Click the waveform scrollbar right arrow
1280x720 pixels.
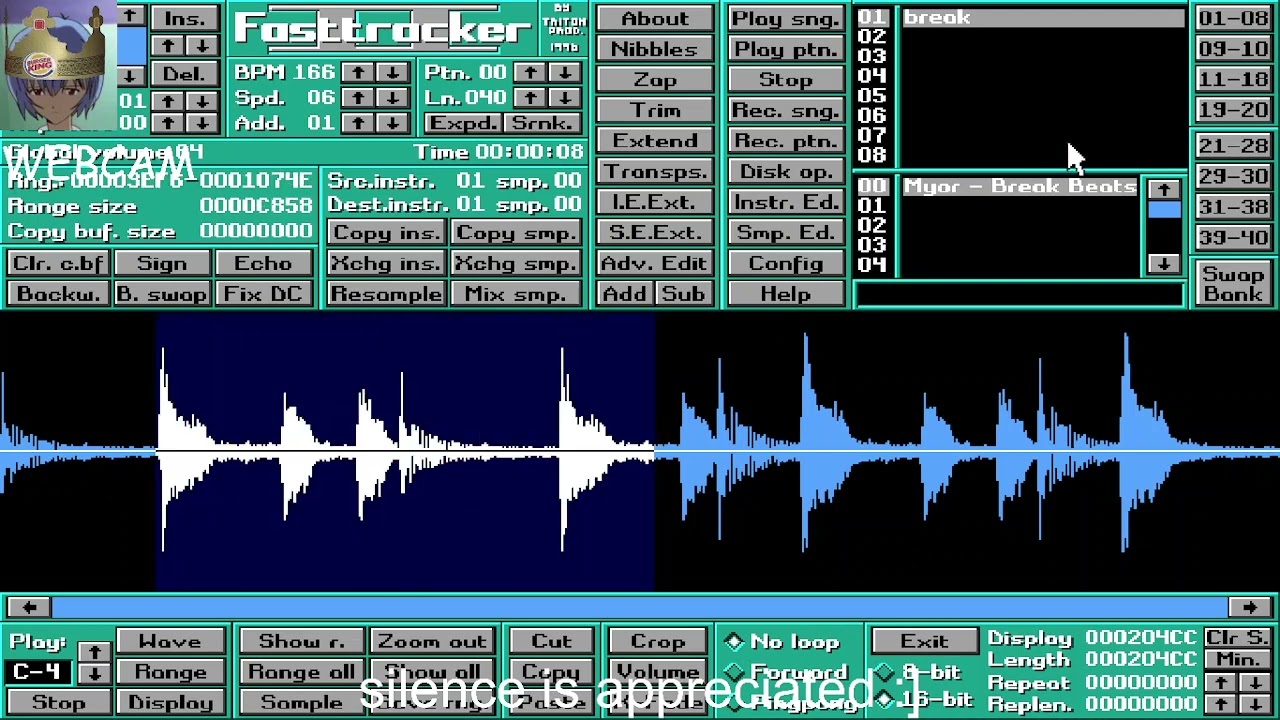(1251, 607)
